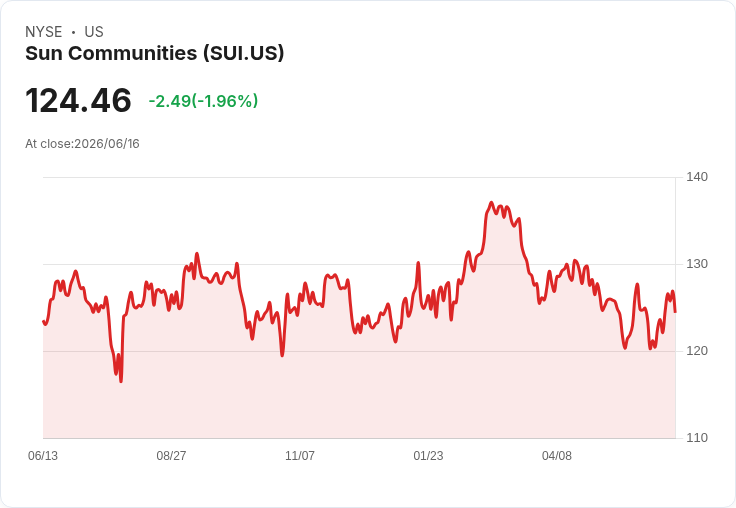Screen dimensions: 736x508
Task: Click the At close:2026/06/16 timestamp
Action: tap(82, 144)
